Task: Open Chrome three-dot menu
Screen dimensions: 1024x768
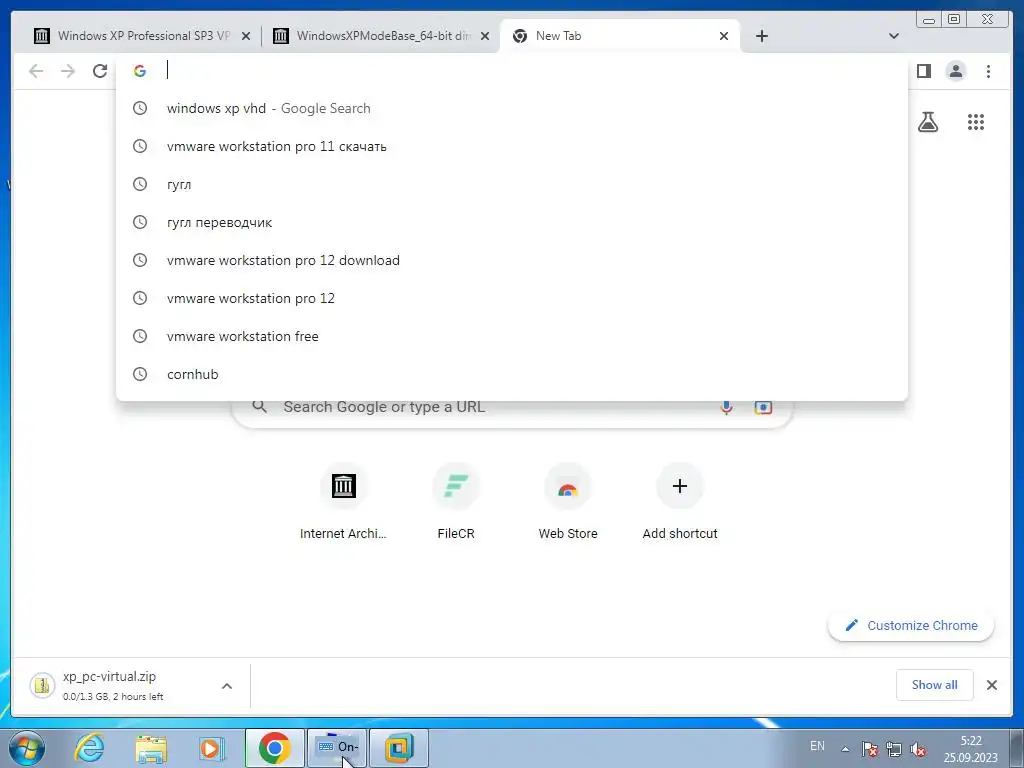Action: pos(988,71)
